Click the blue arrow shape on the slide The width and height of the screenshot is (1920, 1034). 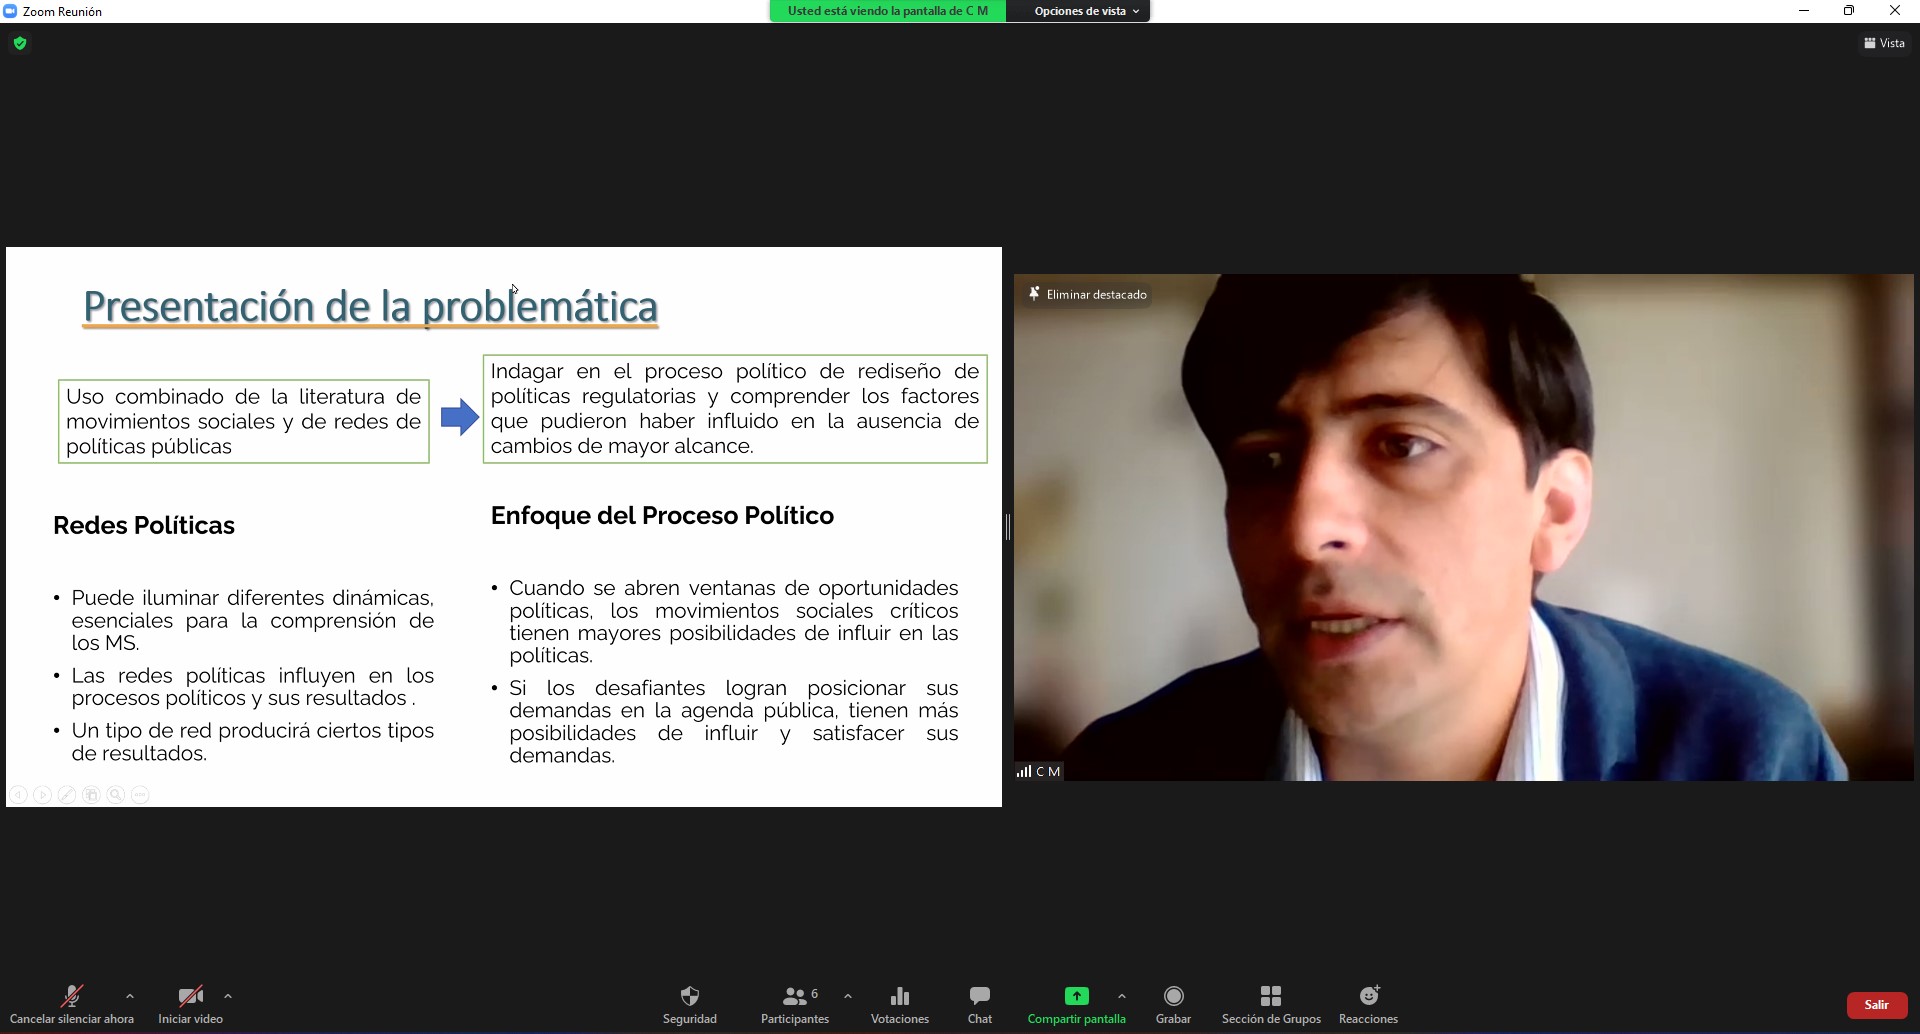(x=460, y=417)
